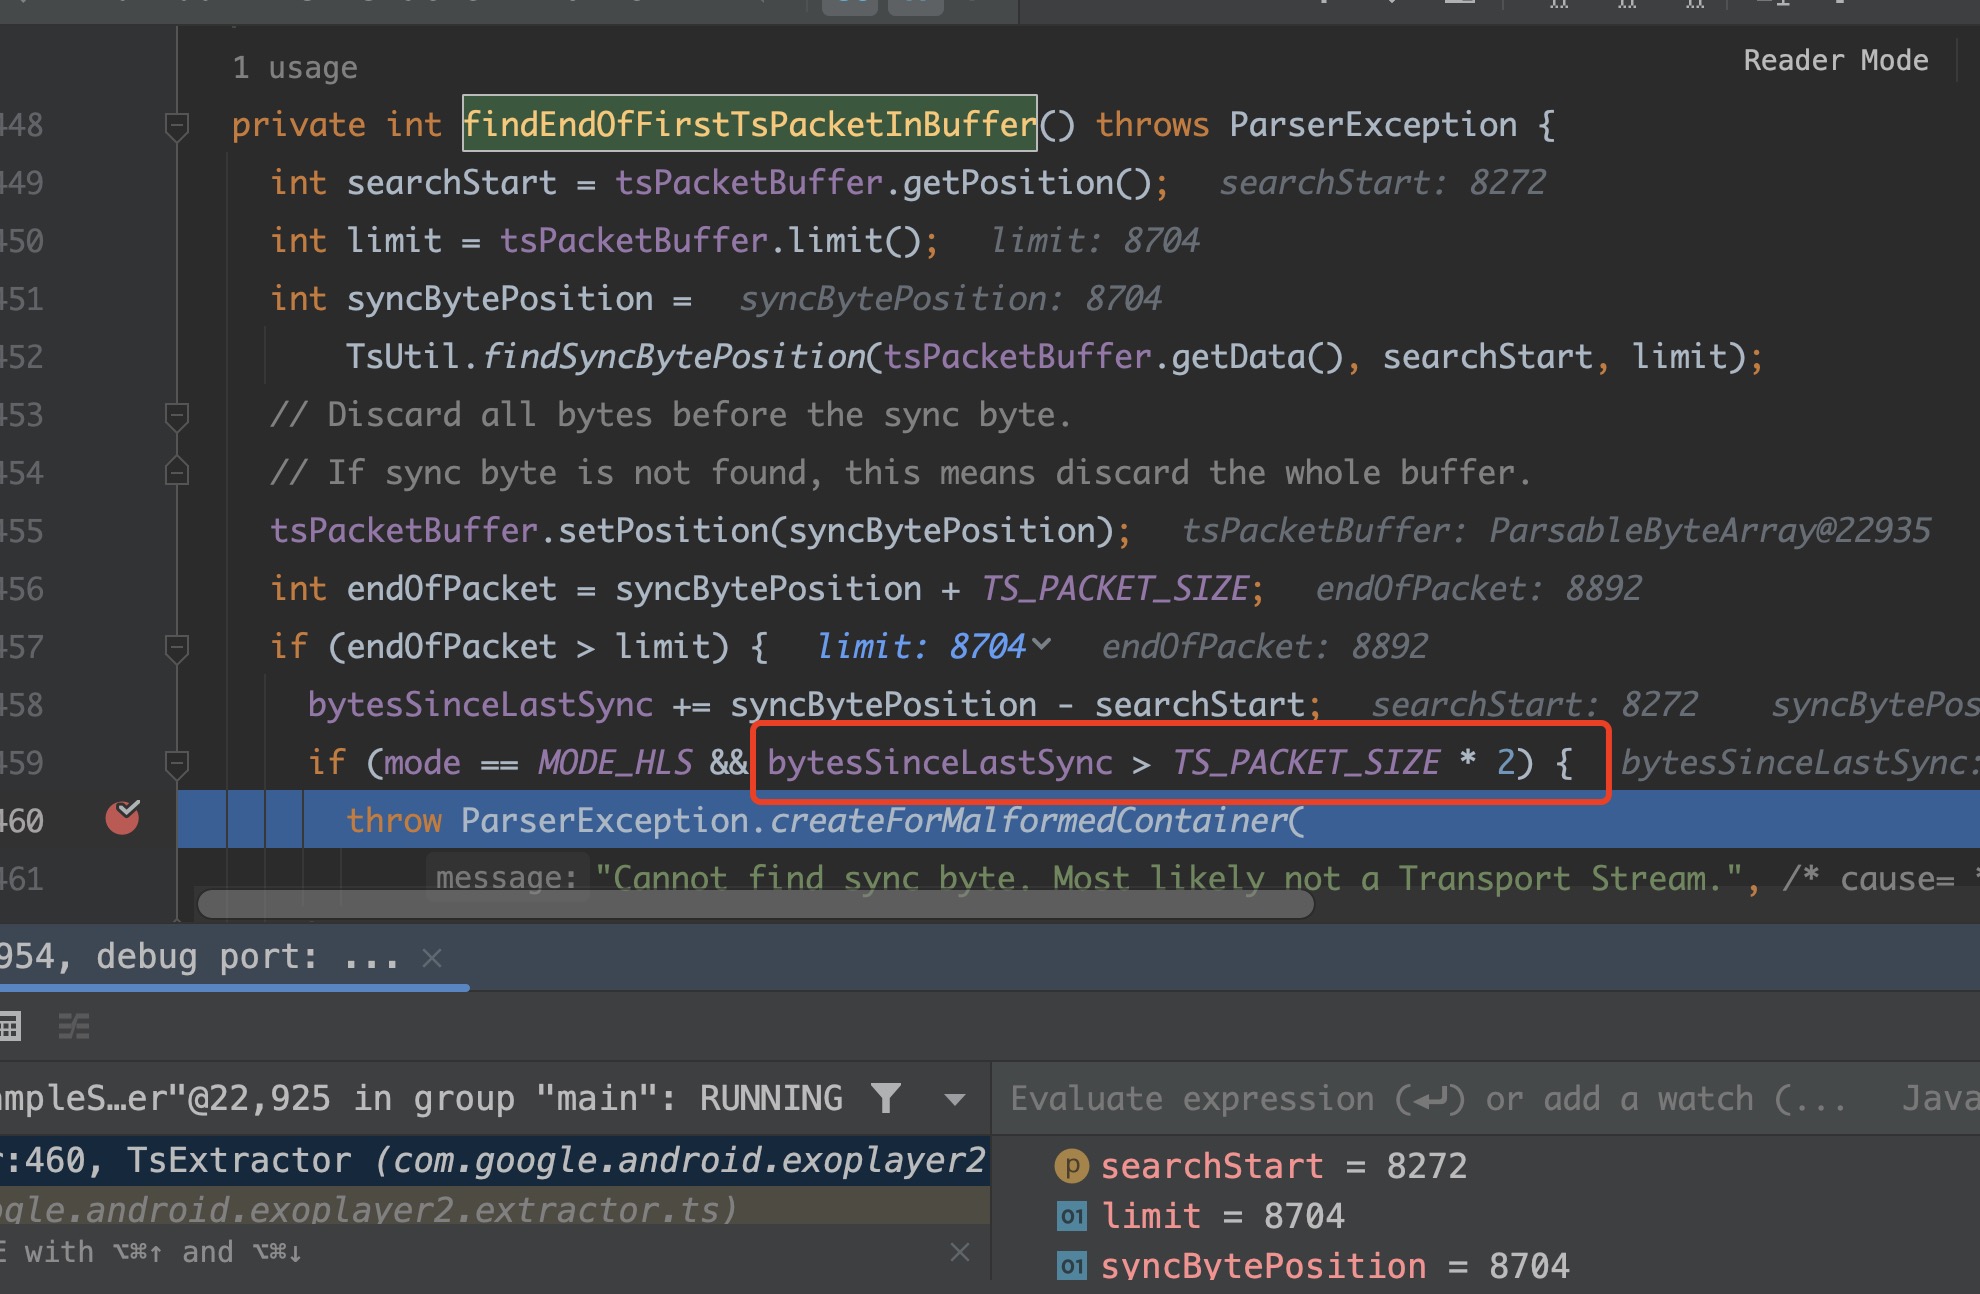Focus the Evaluate expression input field
The height and width of the screenshot is (1294, 1980).
(1430, 1098)
